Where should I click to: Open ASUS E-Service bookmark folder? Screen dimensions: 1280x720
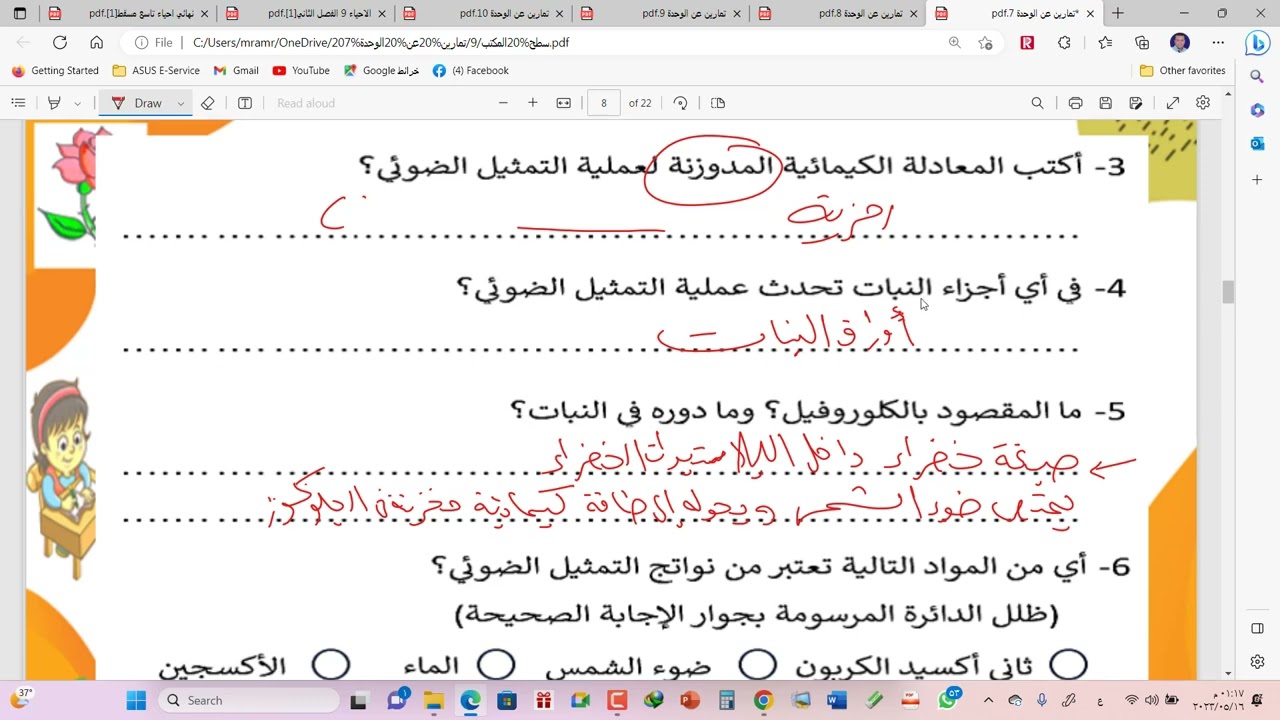(156, 71)
